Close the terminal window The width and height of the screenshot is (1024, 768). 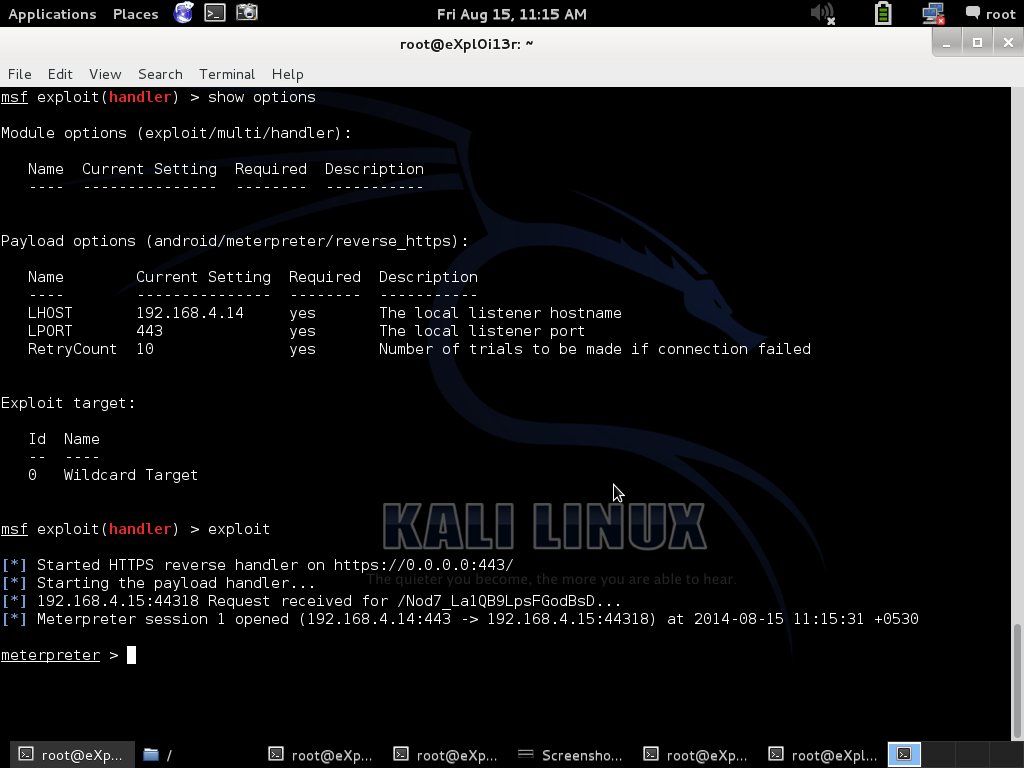pos(1008,43)
